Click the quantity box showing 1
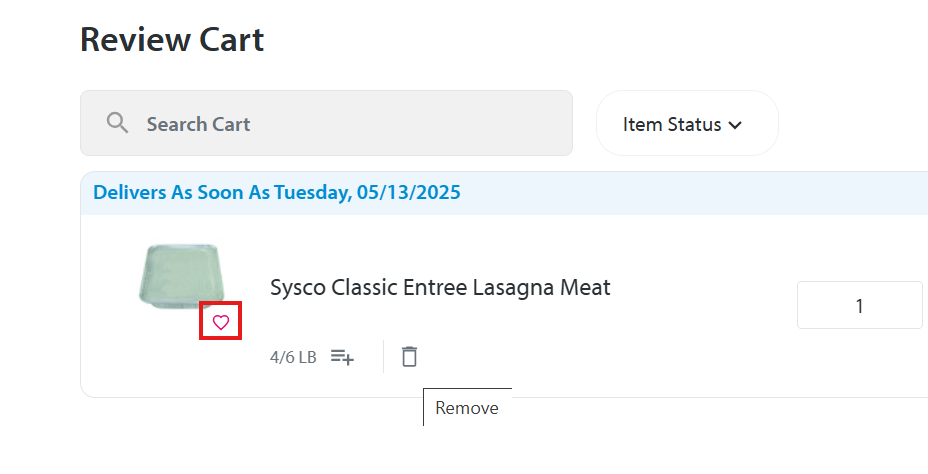 click(859, 306)
